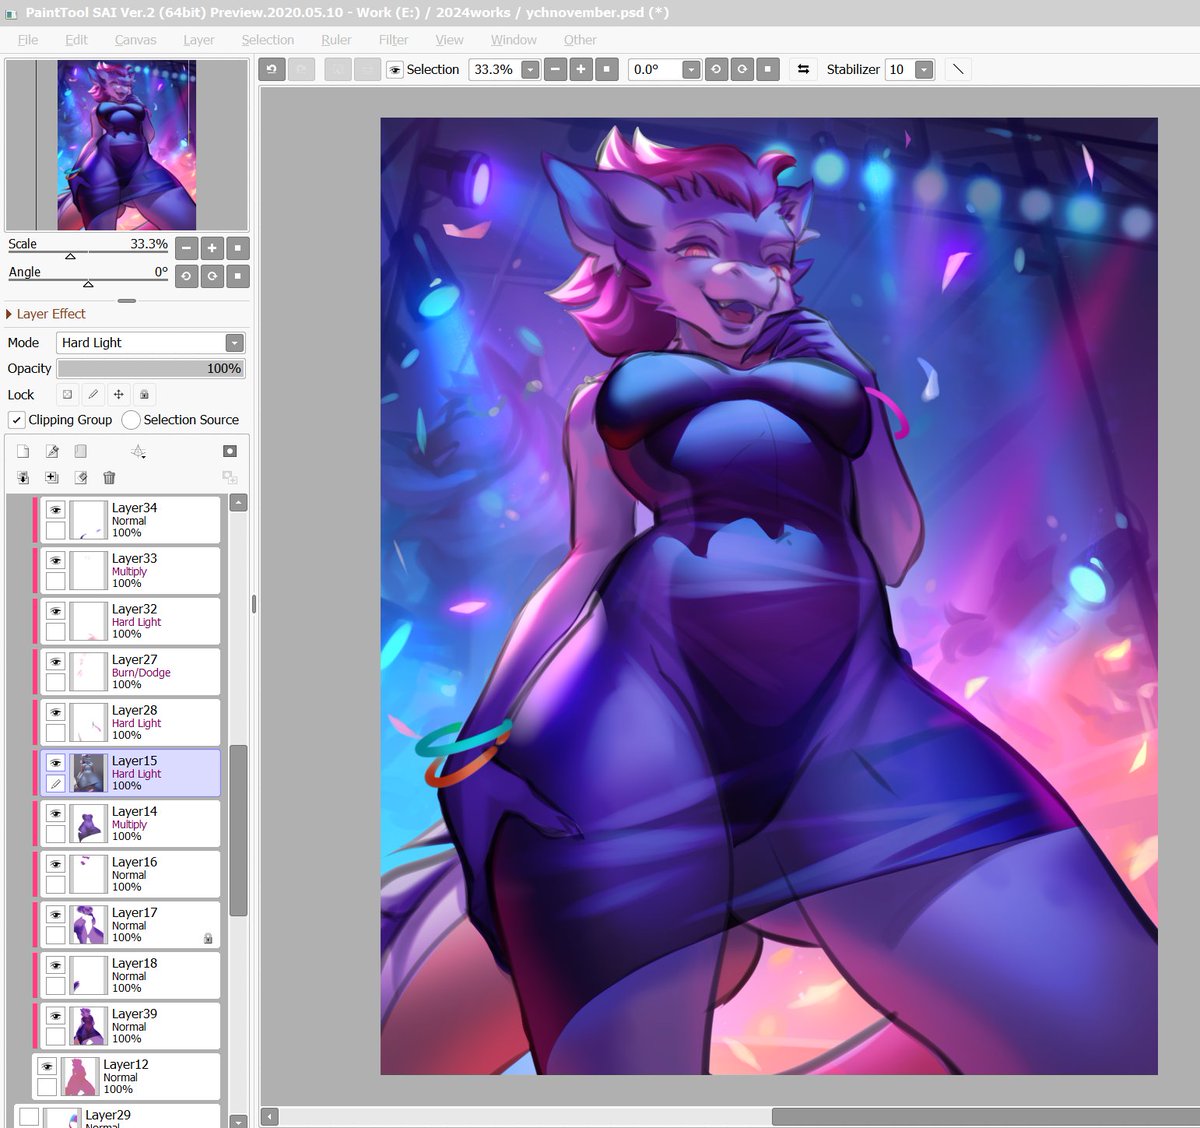The width and height of the screenshot is (1200, 1128).
Task: Toggle the lock all padlock icon
Action: [x=144, y=394]
